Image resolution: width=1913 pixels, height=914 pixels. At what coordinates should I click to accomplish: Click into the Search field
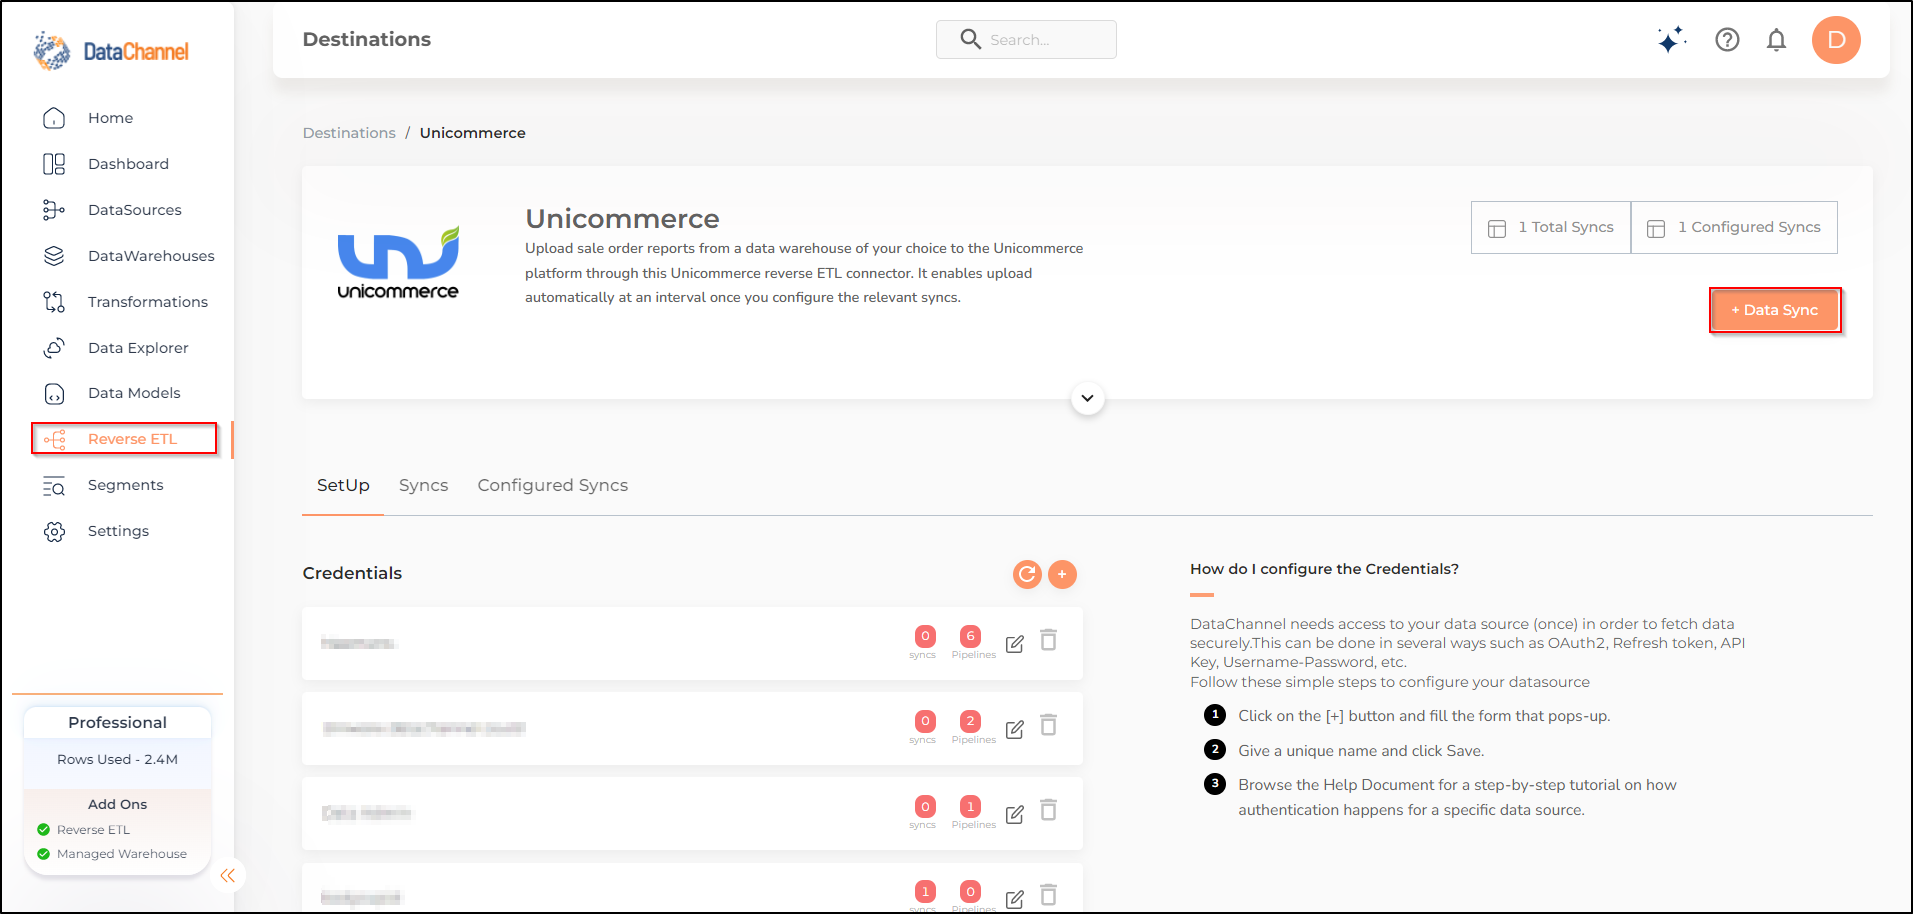(1026, 39)
